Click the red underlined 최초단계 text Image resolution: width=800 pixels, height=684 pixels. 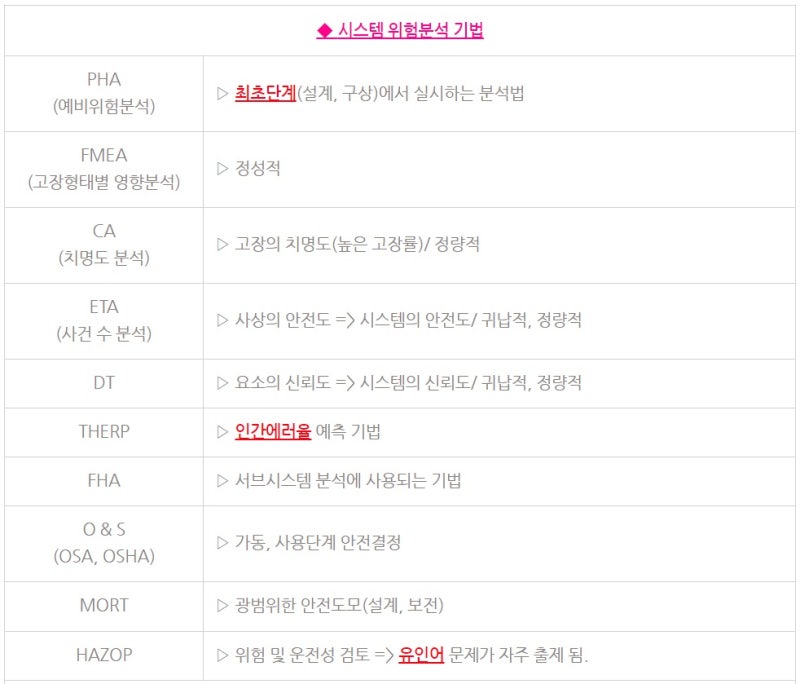(x=265, y=93)
